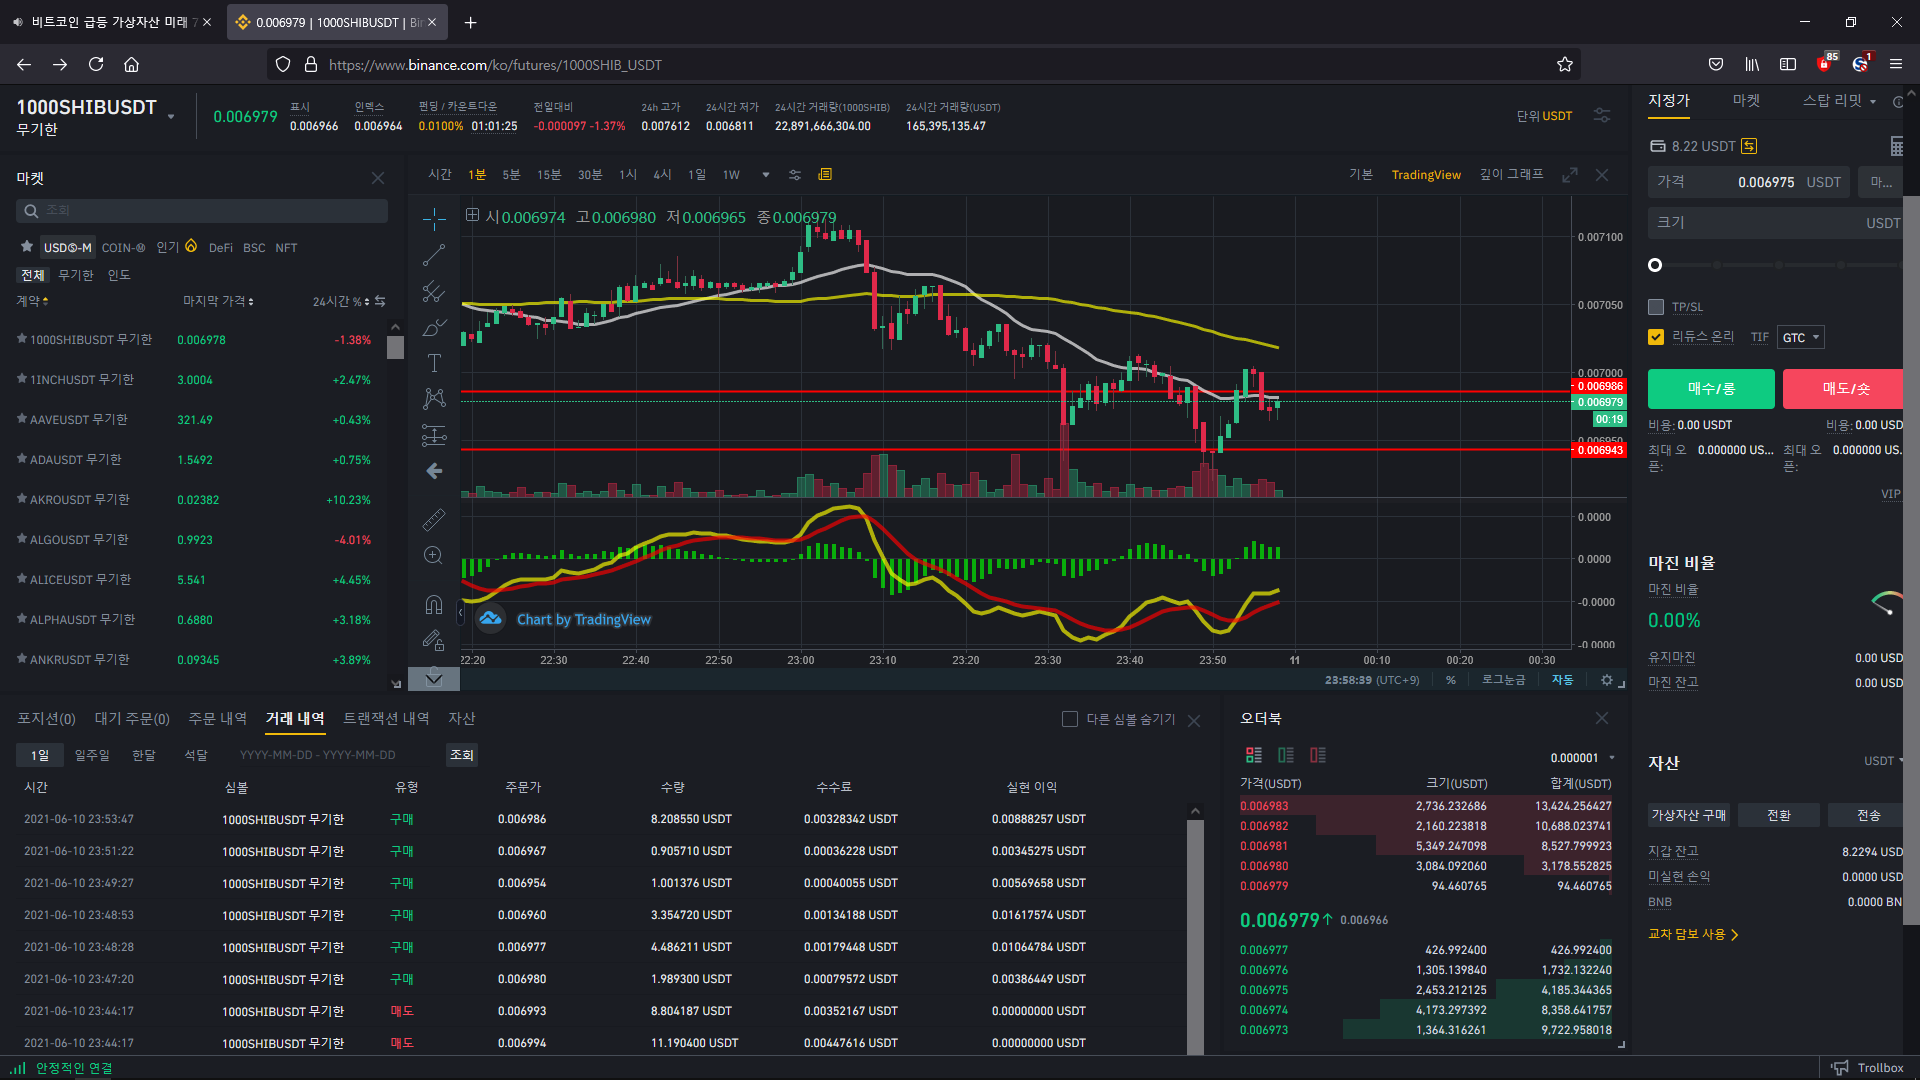
Task: Select the trend line drawing tool
Action: pyautogui.click(x=433, y=256)
